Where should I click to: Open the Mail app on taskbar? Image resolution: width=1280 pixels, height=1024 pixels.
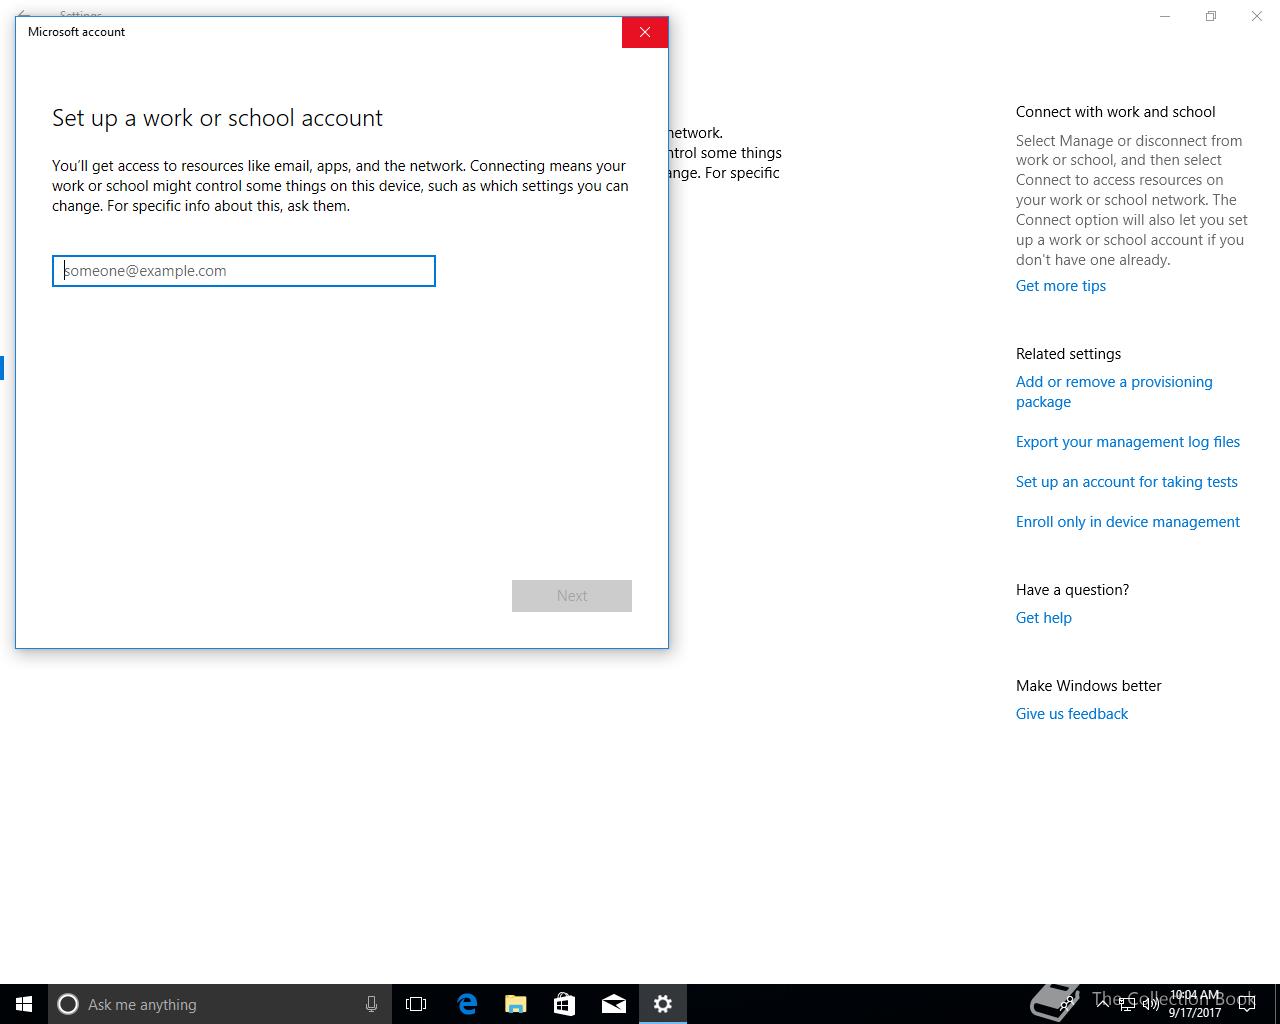[x=613, y=1004]
